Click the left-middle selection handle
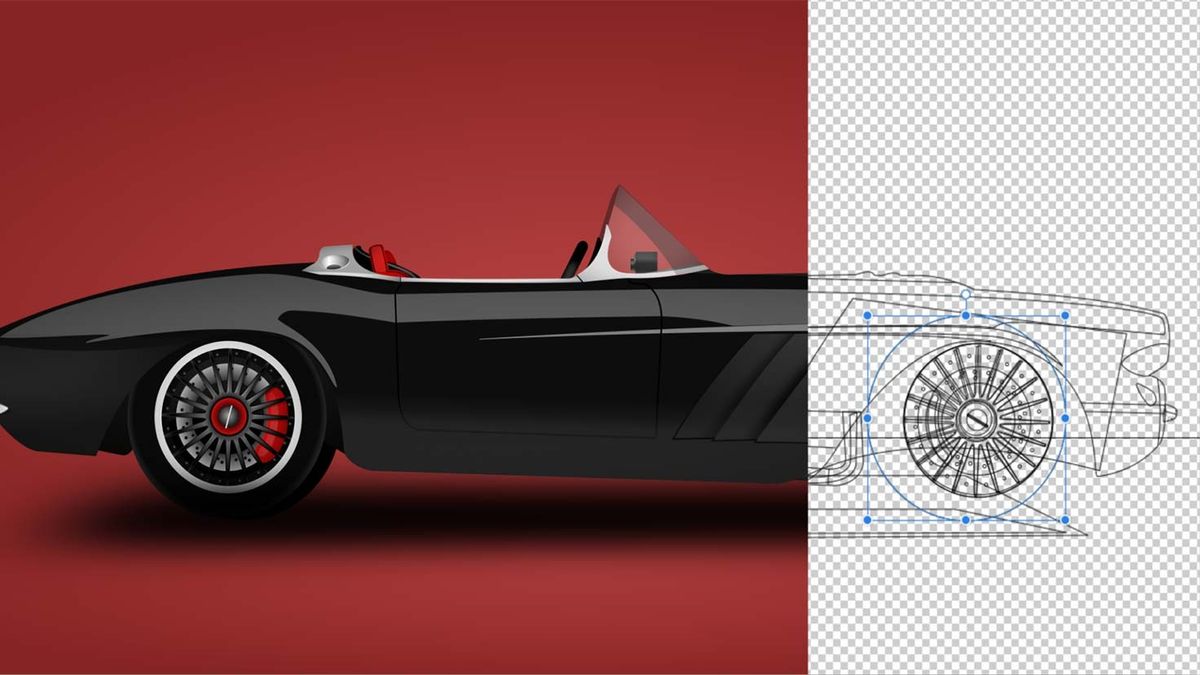The image size is (1200, 675). (x=869, y=418)
